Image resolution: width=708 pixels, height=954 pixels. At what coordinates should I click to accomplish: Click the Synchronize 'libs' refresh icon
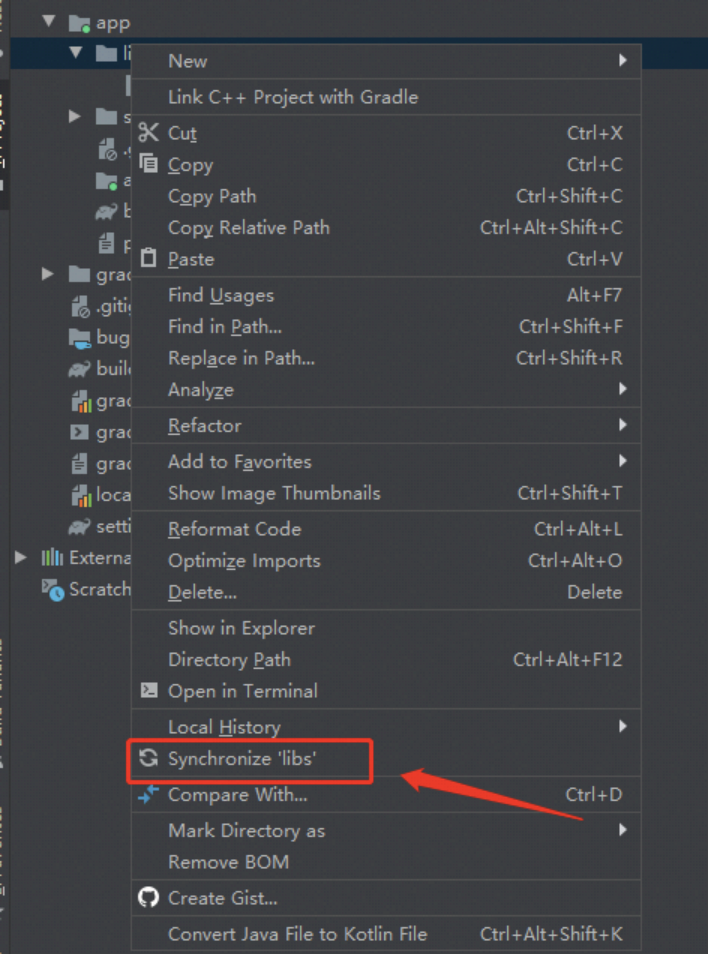point(148,758)
